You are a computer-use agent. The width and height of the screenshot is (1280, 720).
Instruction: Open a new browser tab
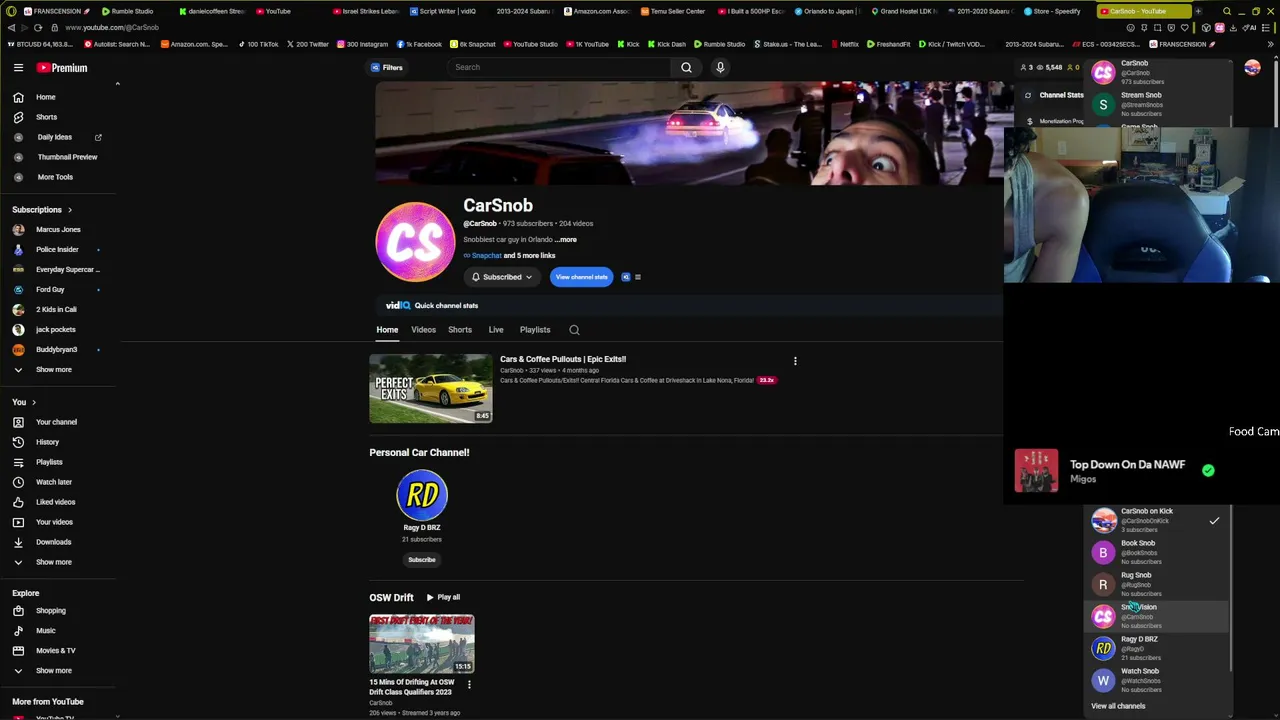1198,11
